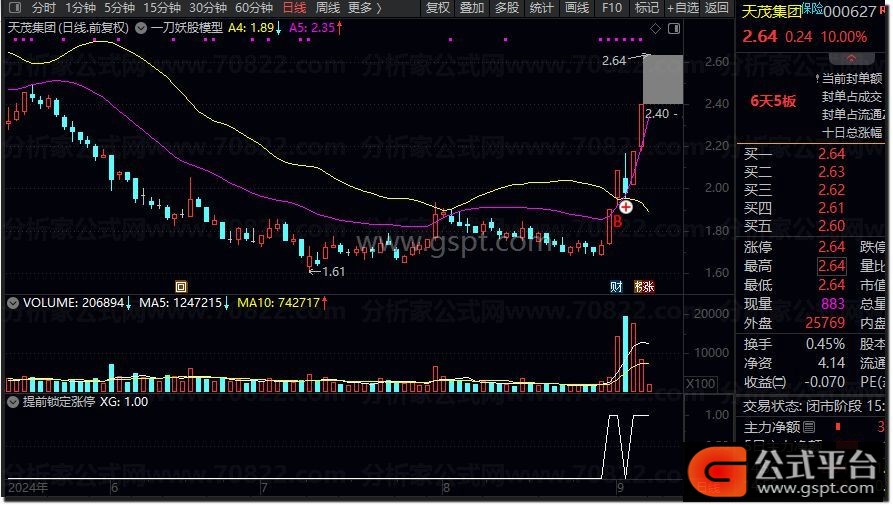Screen dimensions: 893x505
Task: Add stock with +自选 button
Action: pyautogui.click(x=682, y=8)
